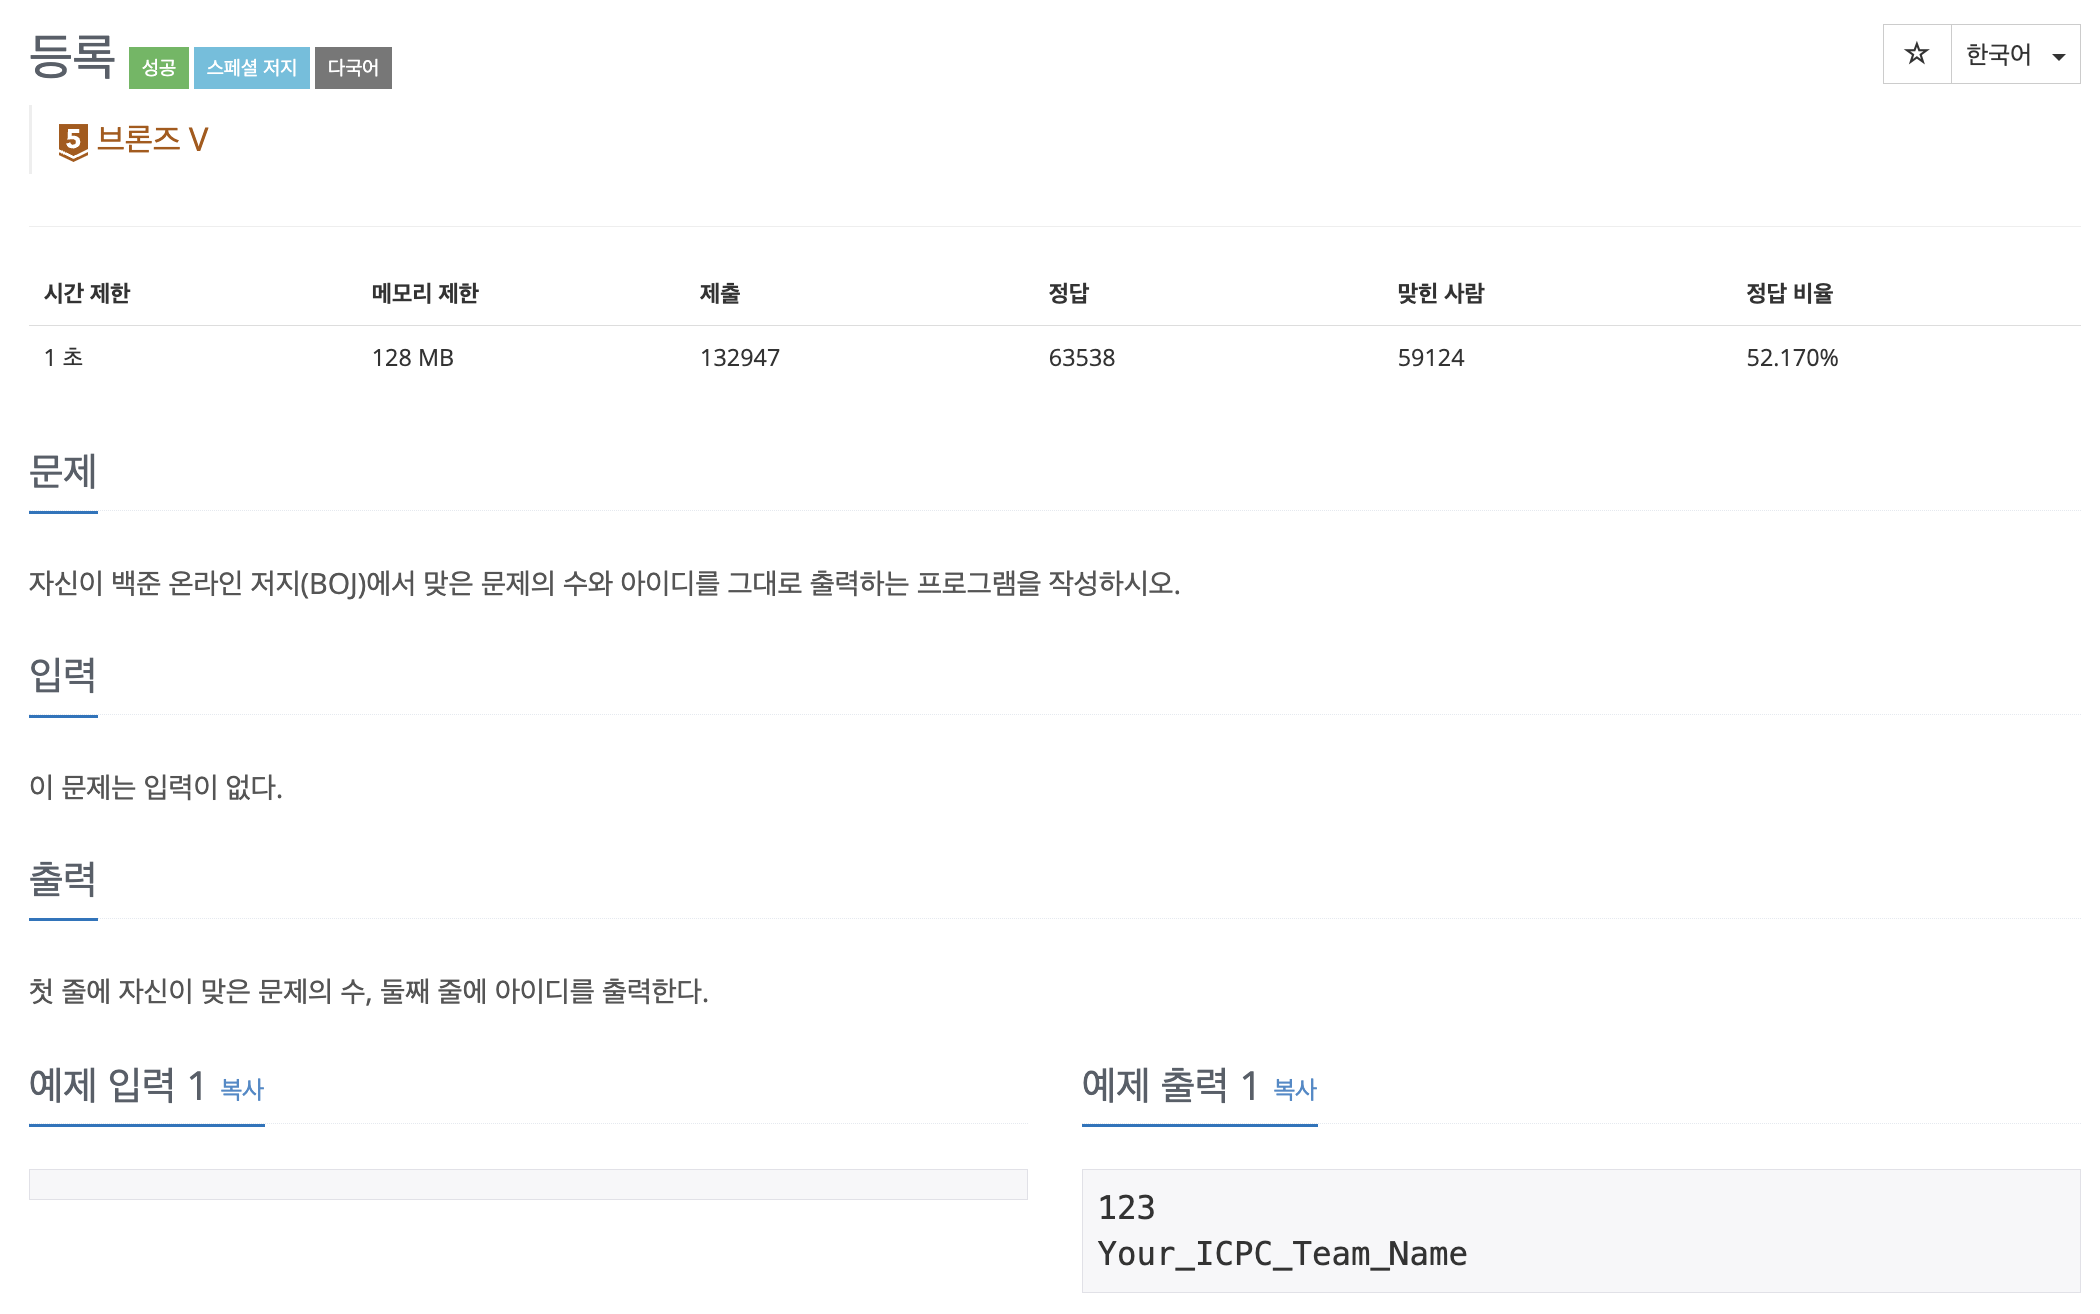This screenshot has height=1314, width=2100.
Task: Click the 맞힌 사람 count 59124
Action: click(x=1431, y=358)
